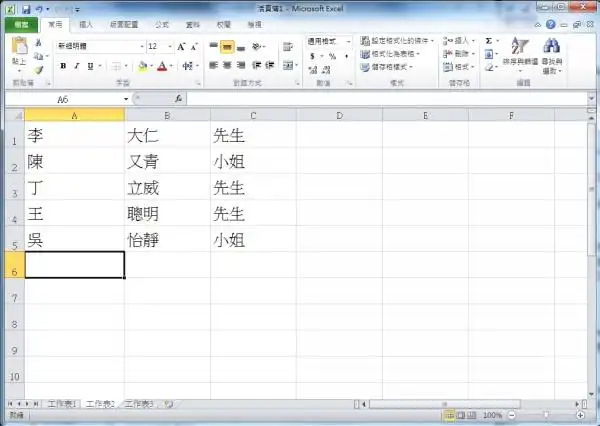Switch to the Page Layout (版面配置) tab
Screen dimensions: 600x426
click(x=124, y=24)
